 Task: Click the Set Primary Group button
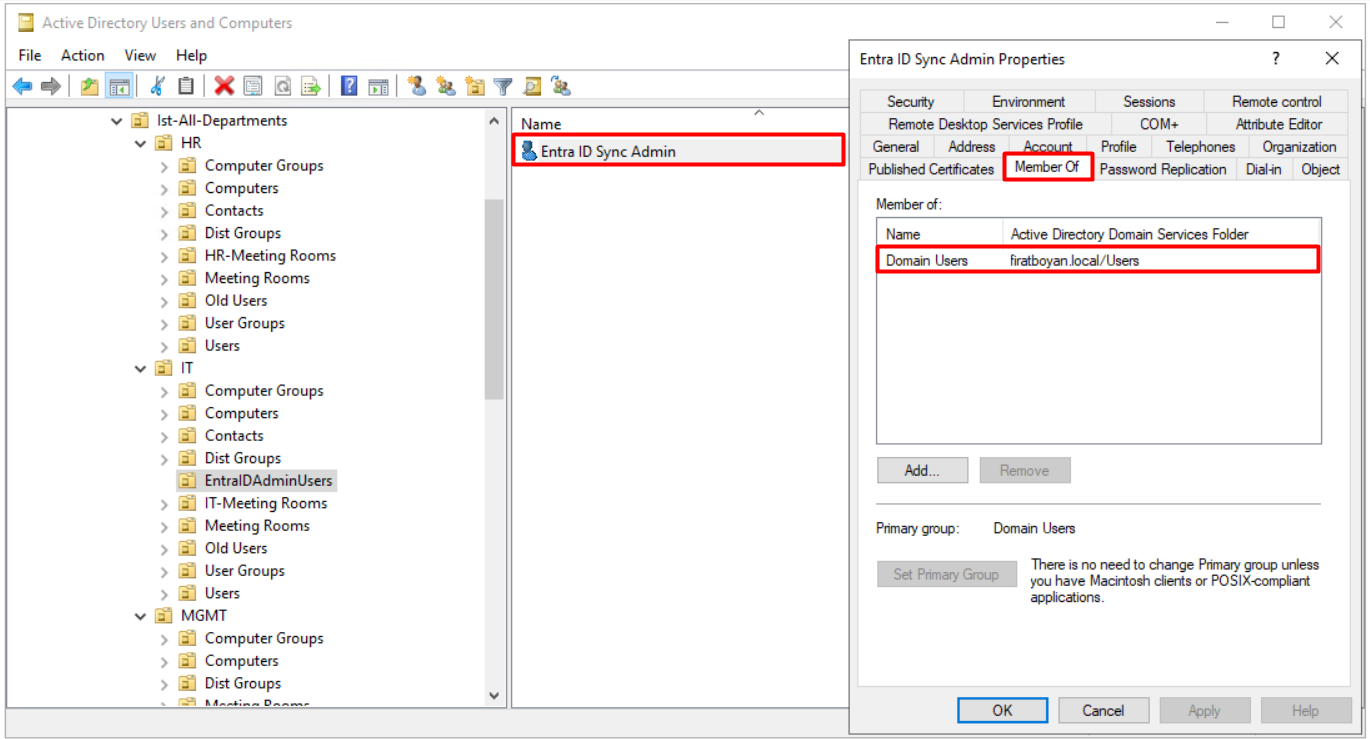point(946,574)
